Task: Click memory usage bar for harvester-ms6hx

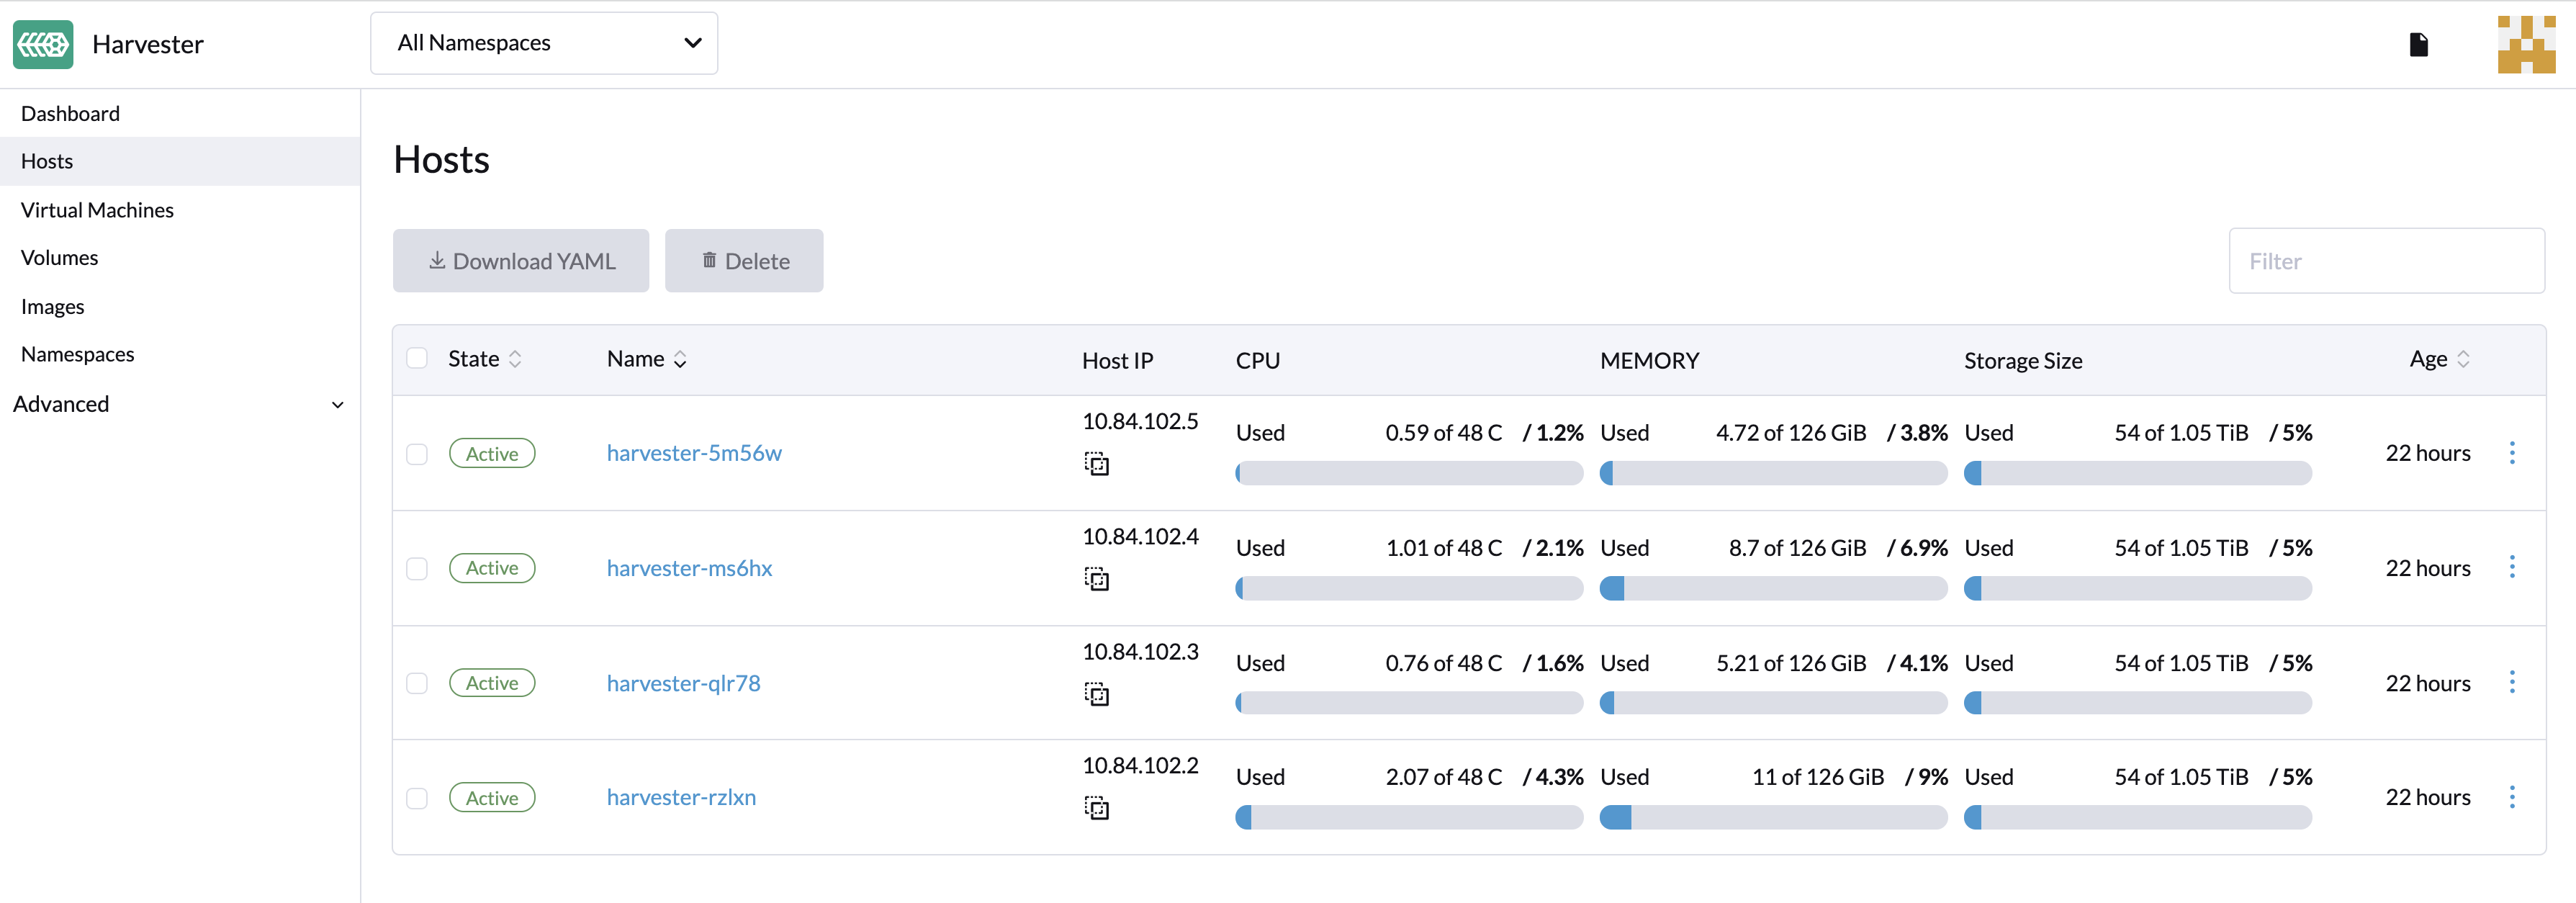Action: click(1773, 588)
